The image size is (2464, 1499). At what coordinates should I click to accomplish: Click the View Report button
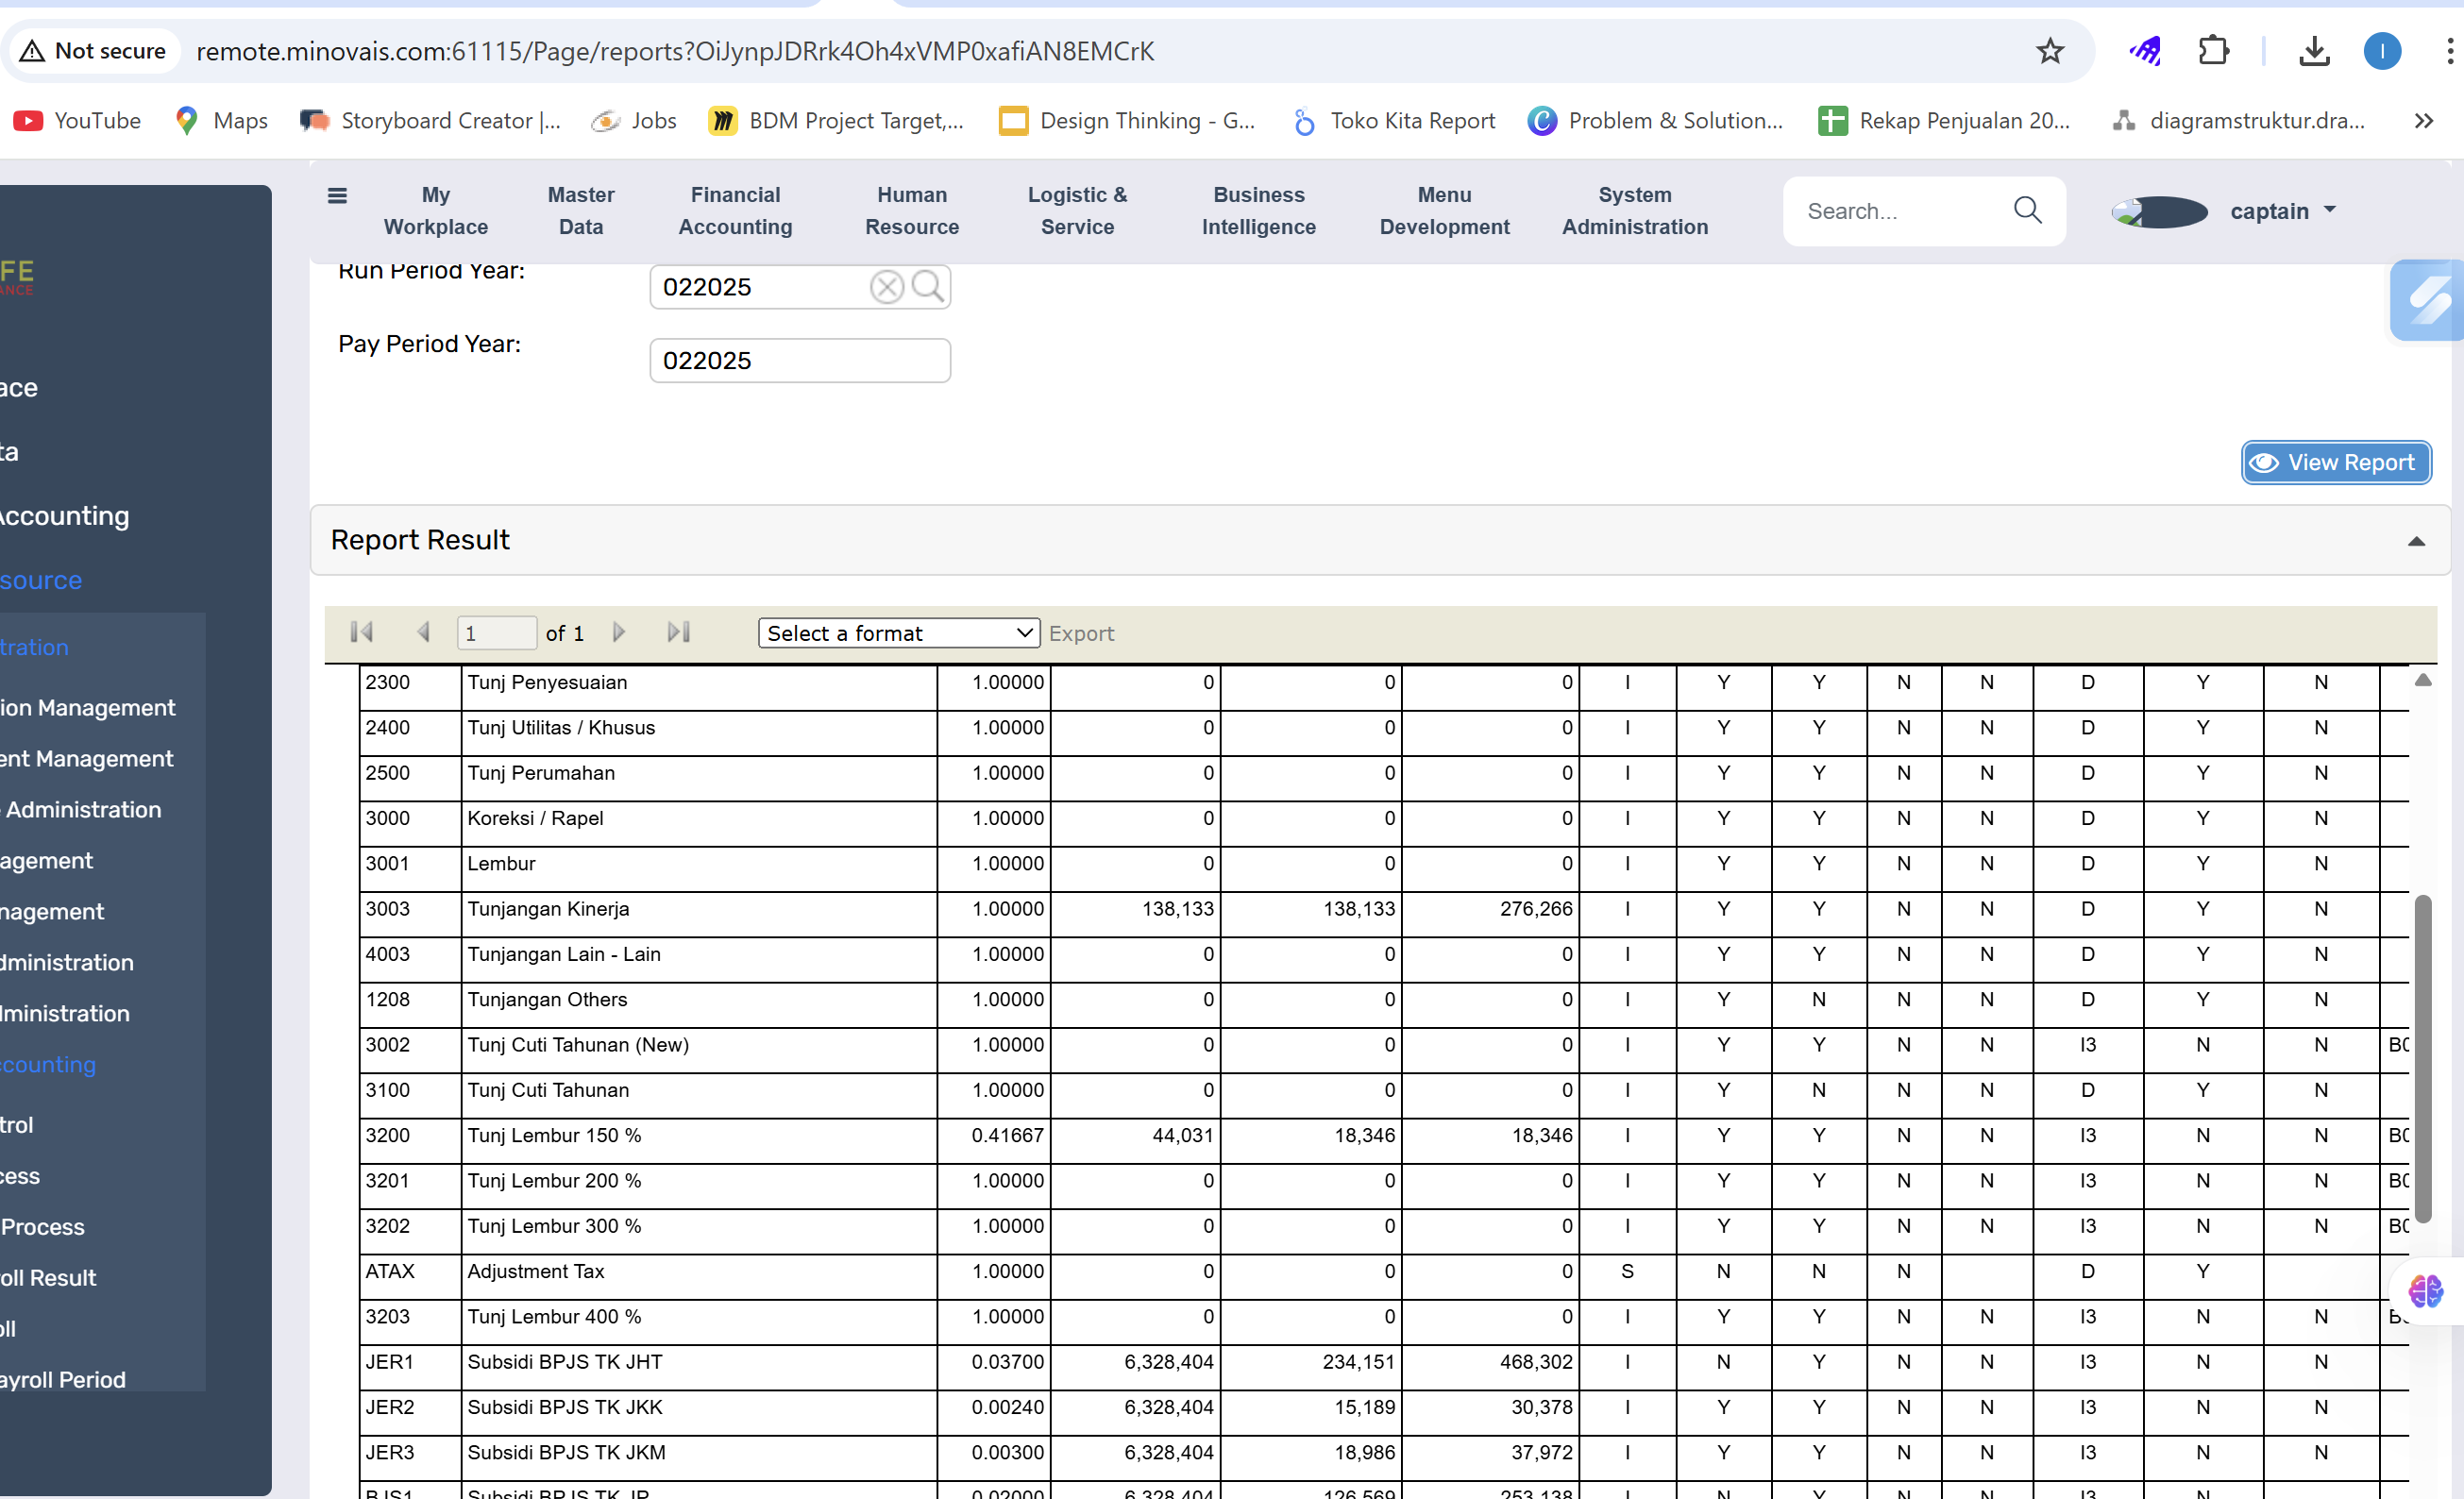2335,462
